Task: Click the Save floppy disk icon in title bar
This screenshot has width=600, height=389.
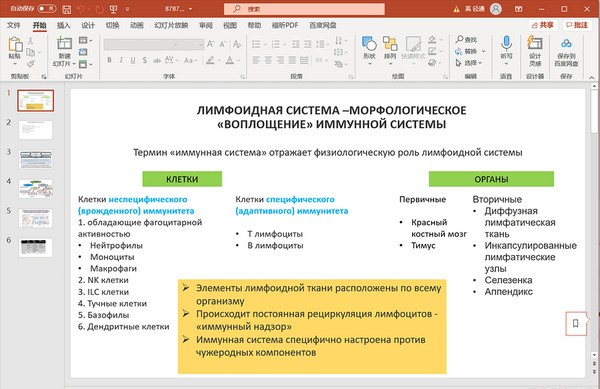Action: pos(67,9)
